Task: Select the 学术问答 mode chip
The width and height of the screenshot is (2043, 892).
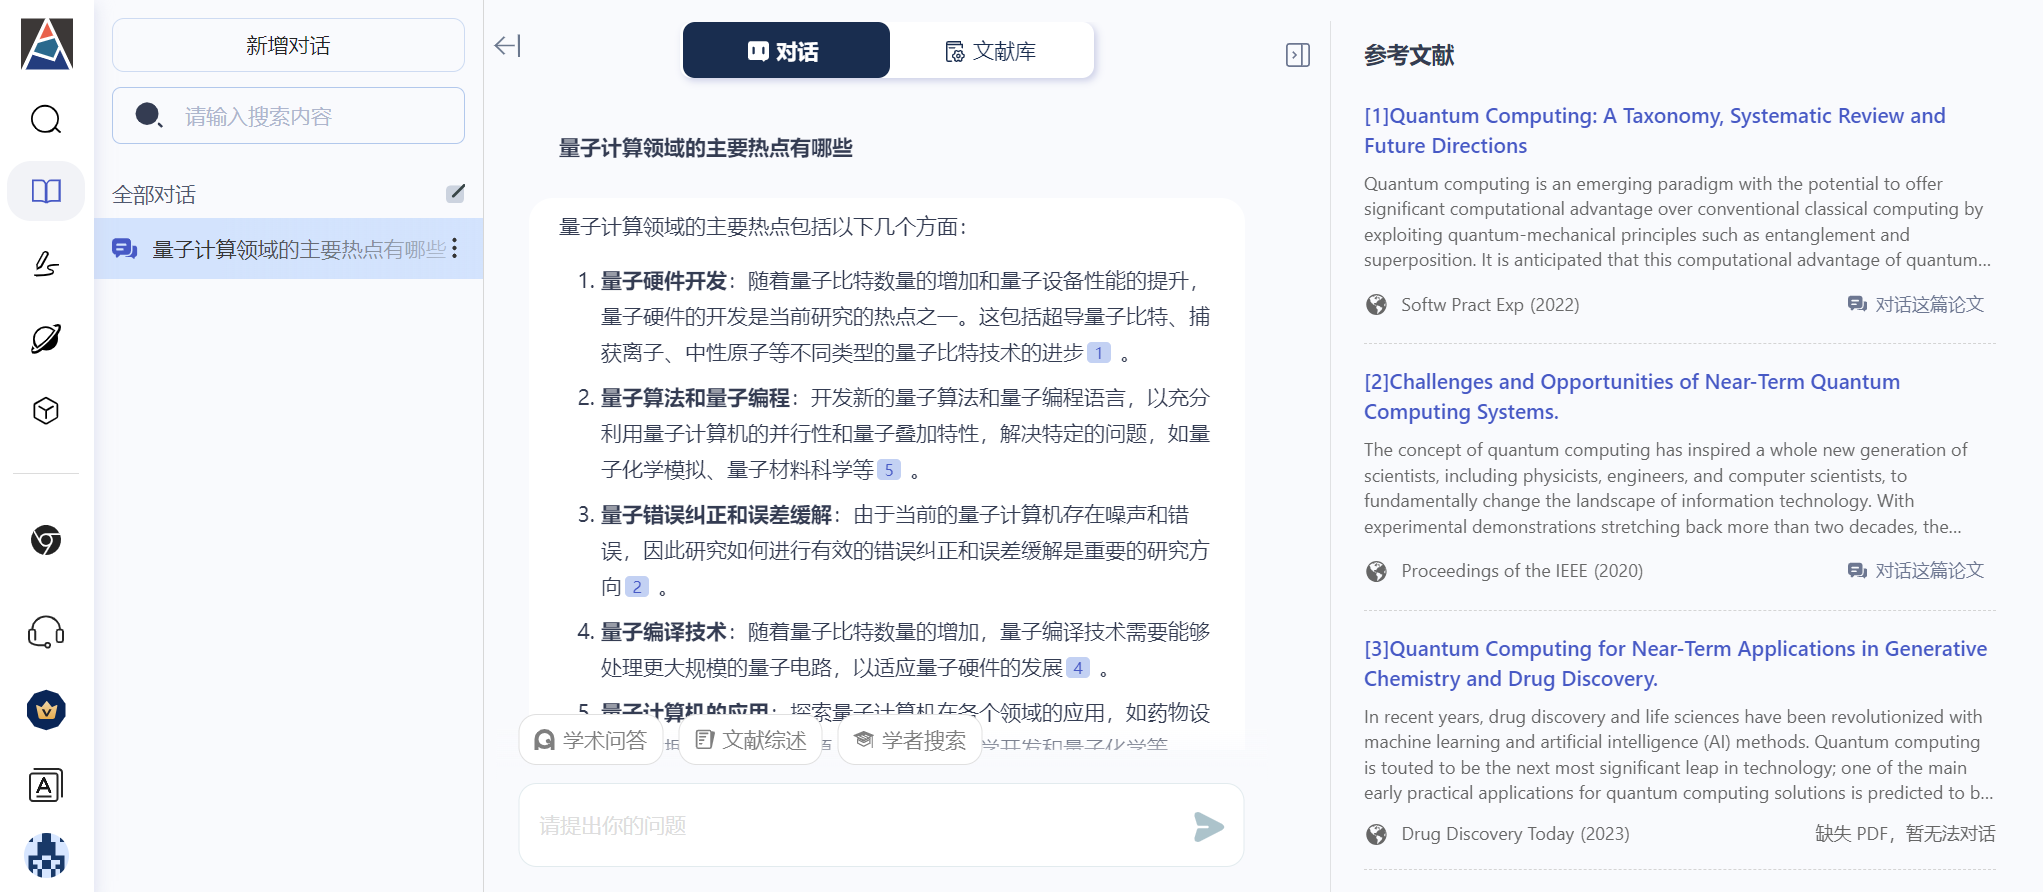Action: pyautogui.click(x=591, y=740)
